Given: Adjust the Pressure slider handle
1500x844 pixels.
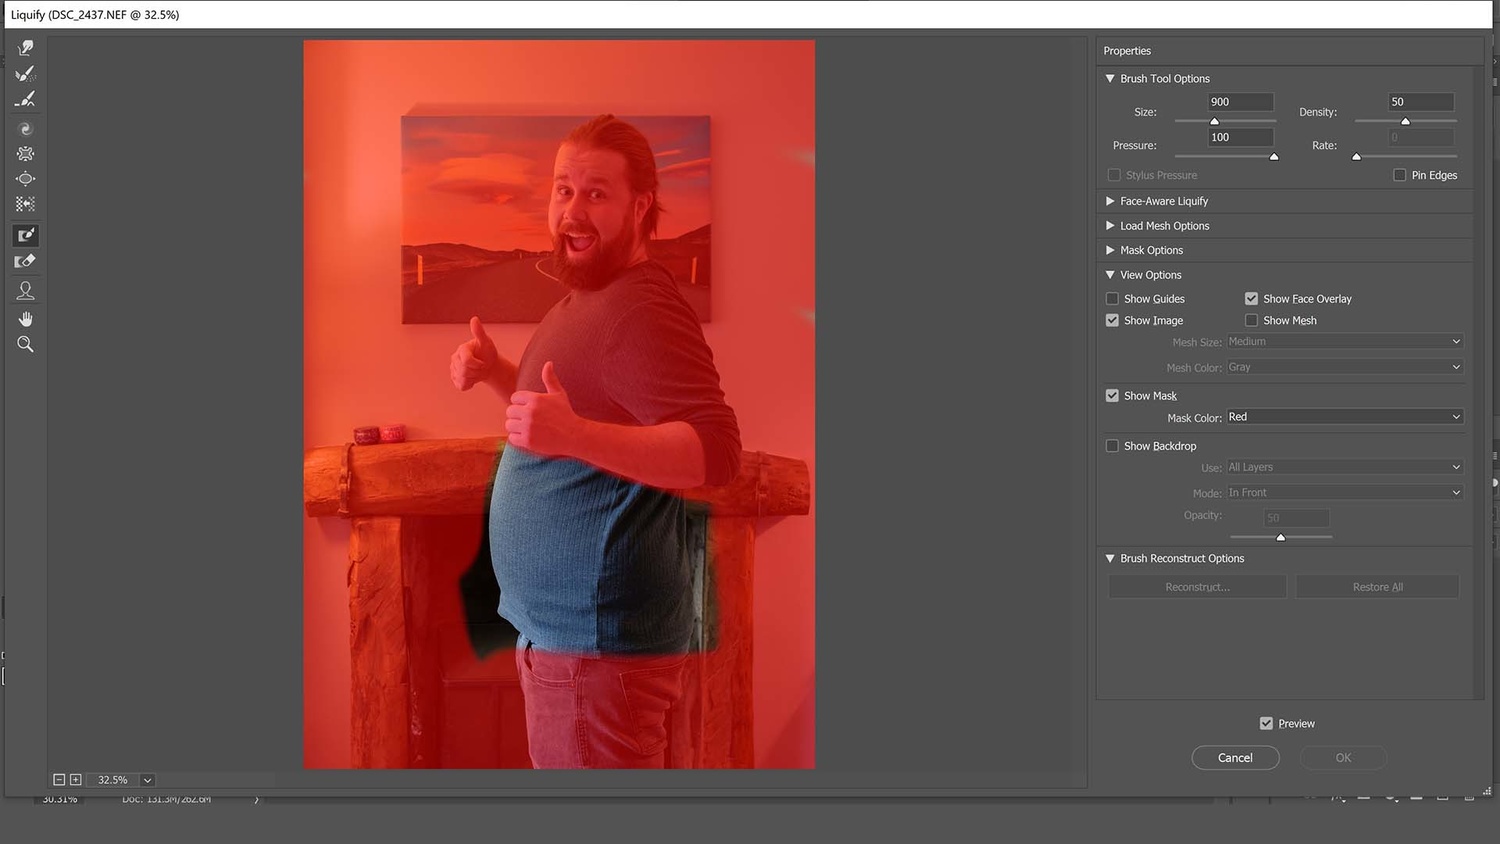Looking at the screenshot, I should click(x=1274, y=157).
